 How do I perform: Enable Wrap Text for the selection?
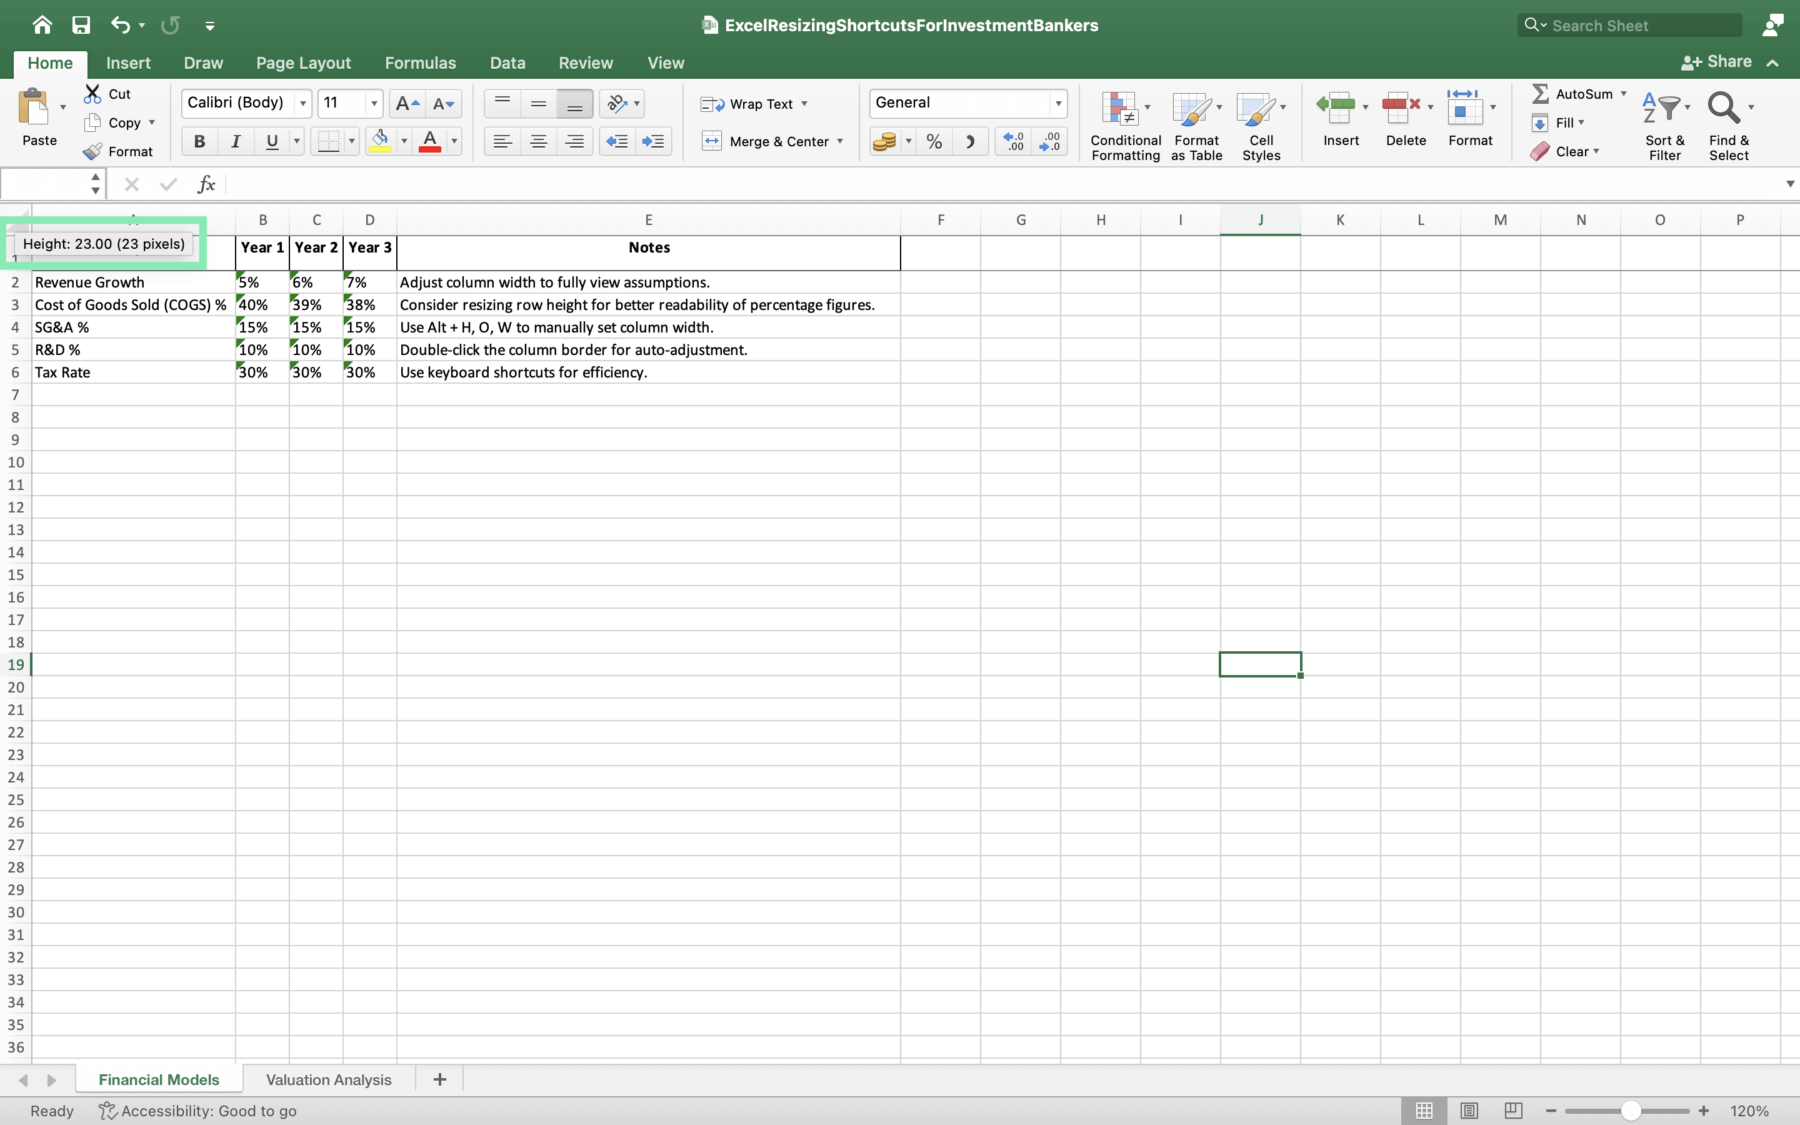coord(755,103)
